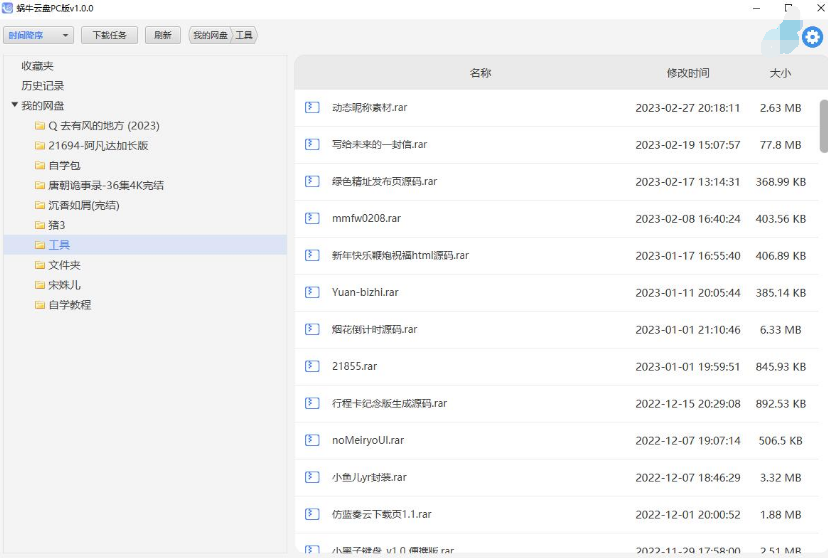828x558 pixels.
Task: Click the folder icon beside 猪3
Action: (40, 225)
